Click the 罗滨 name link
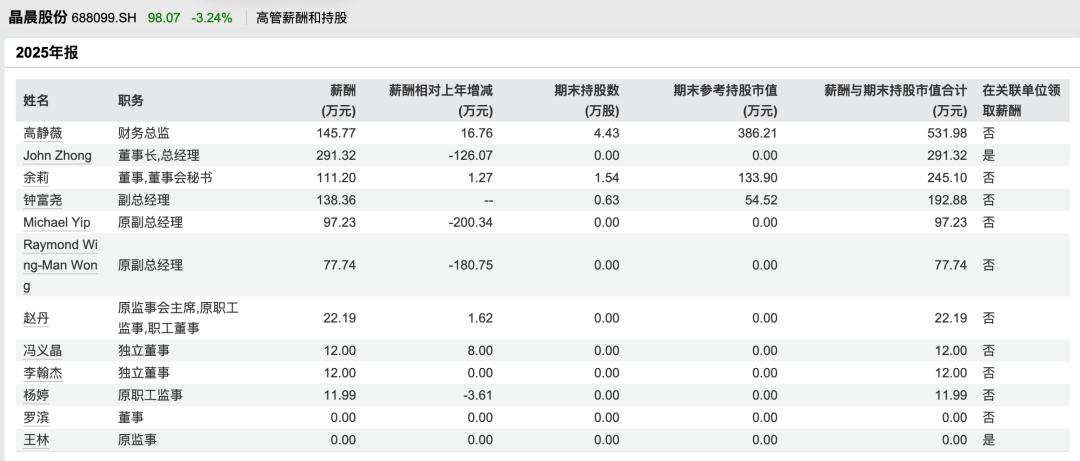The image size is (1080, 461). (x=36, y=418)
